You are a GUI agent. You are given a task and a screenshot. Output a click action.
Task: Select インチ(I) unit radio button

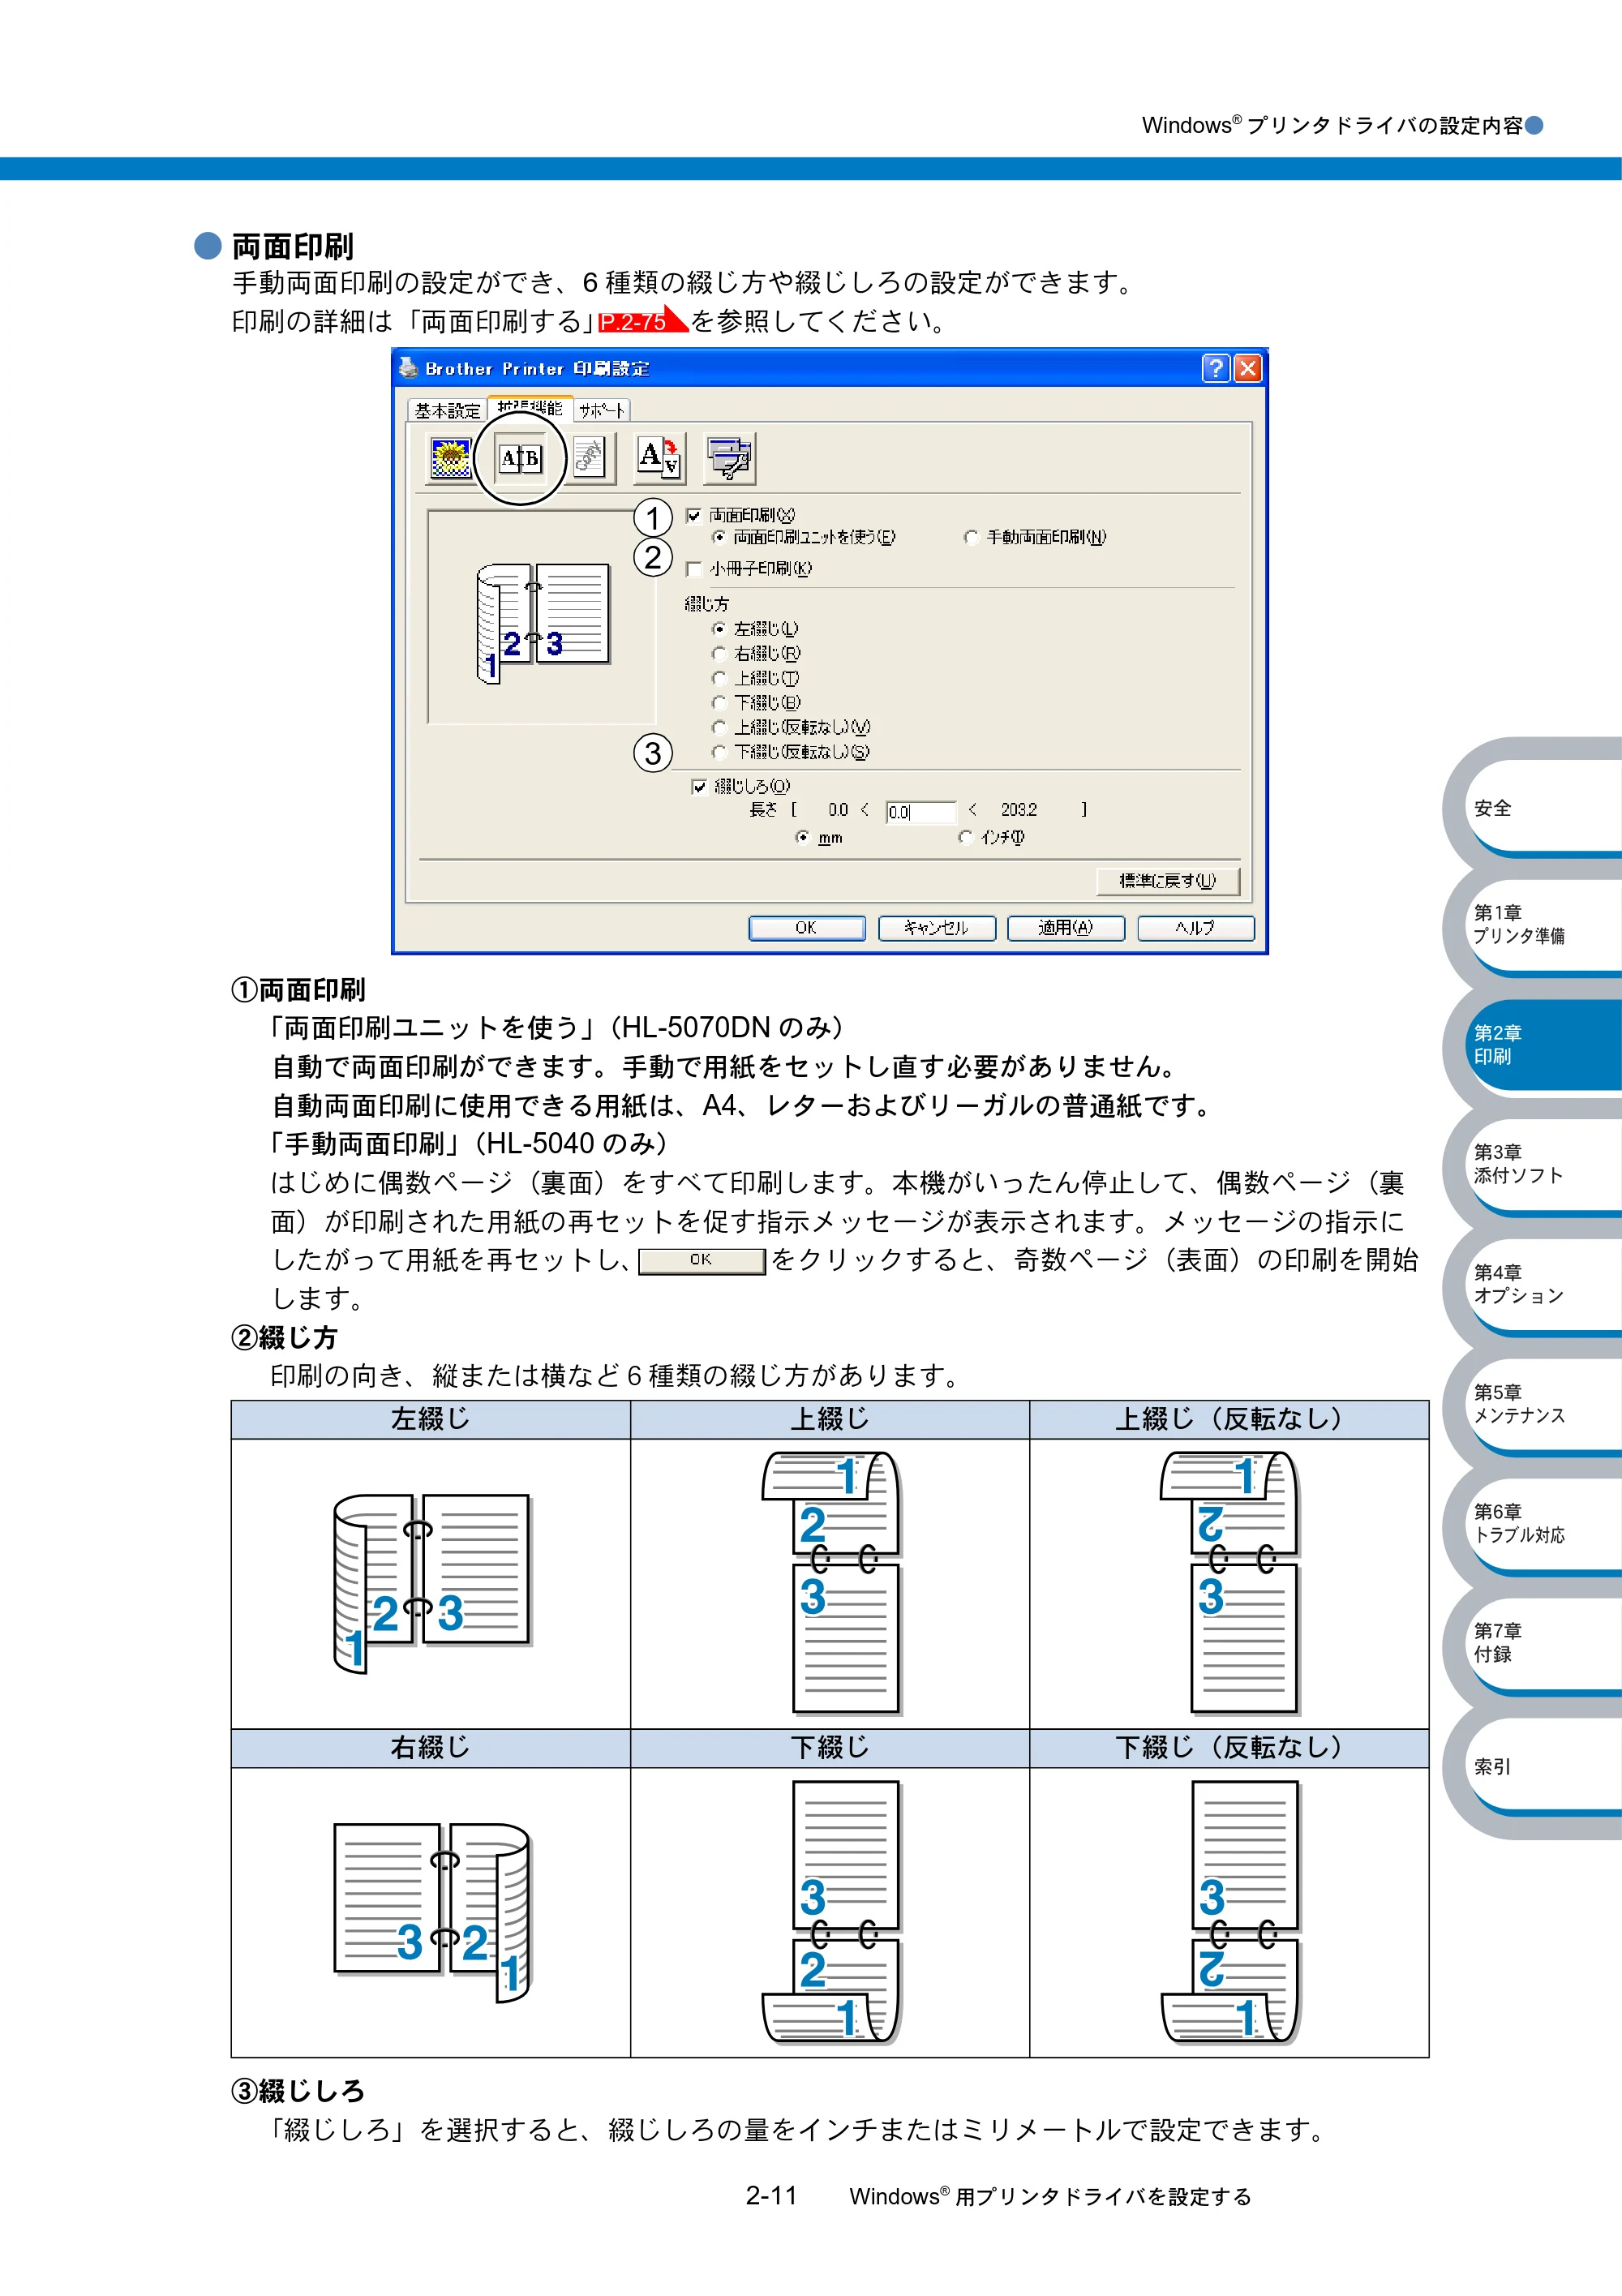click(x=965, y=837)
